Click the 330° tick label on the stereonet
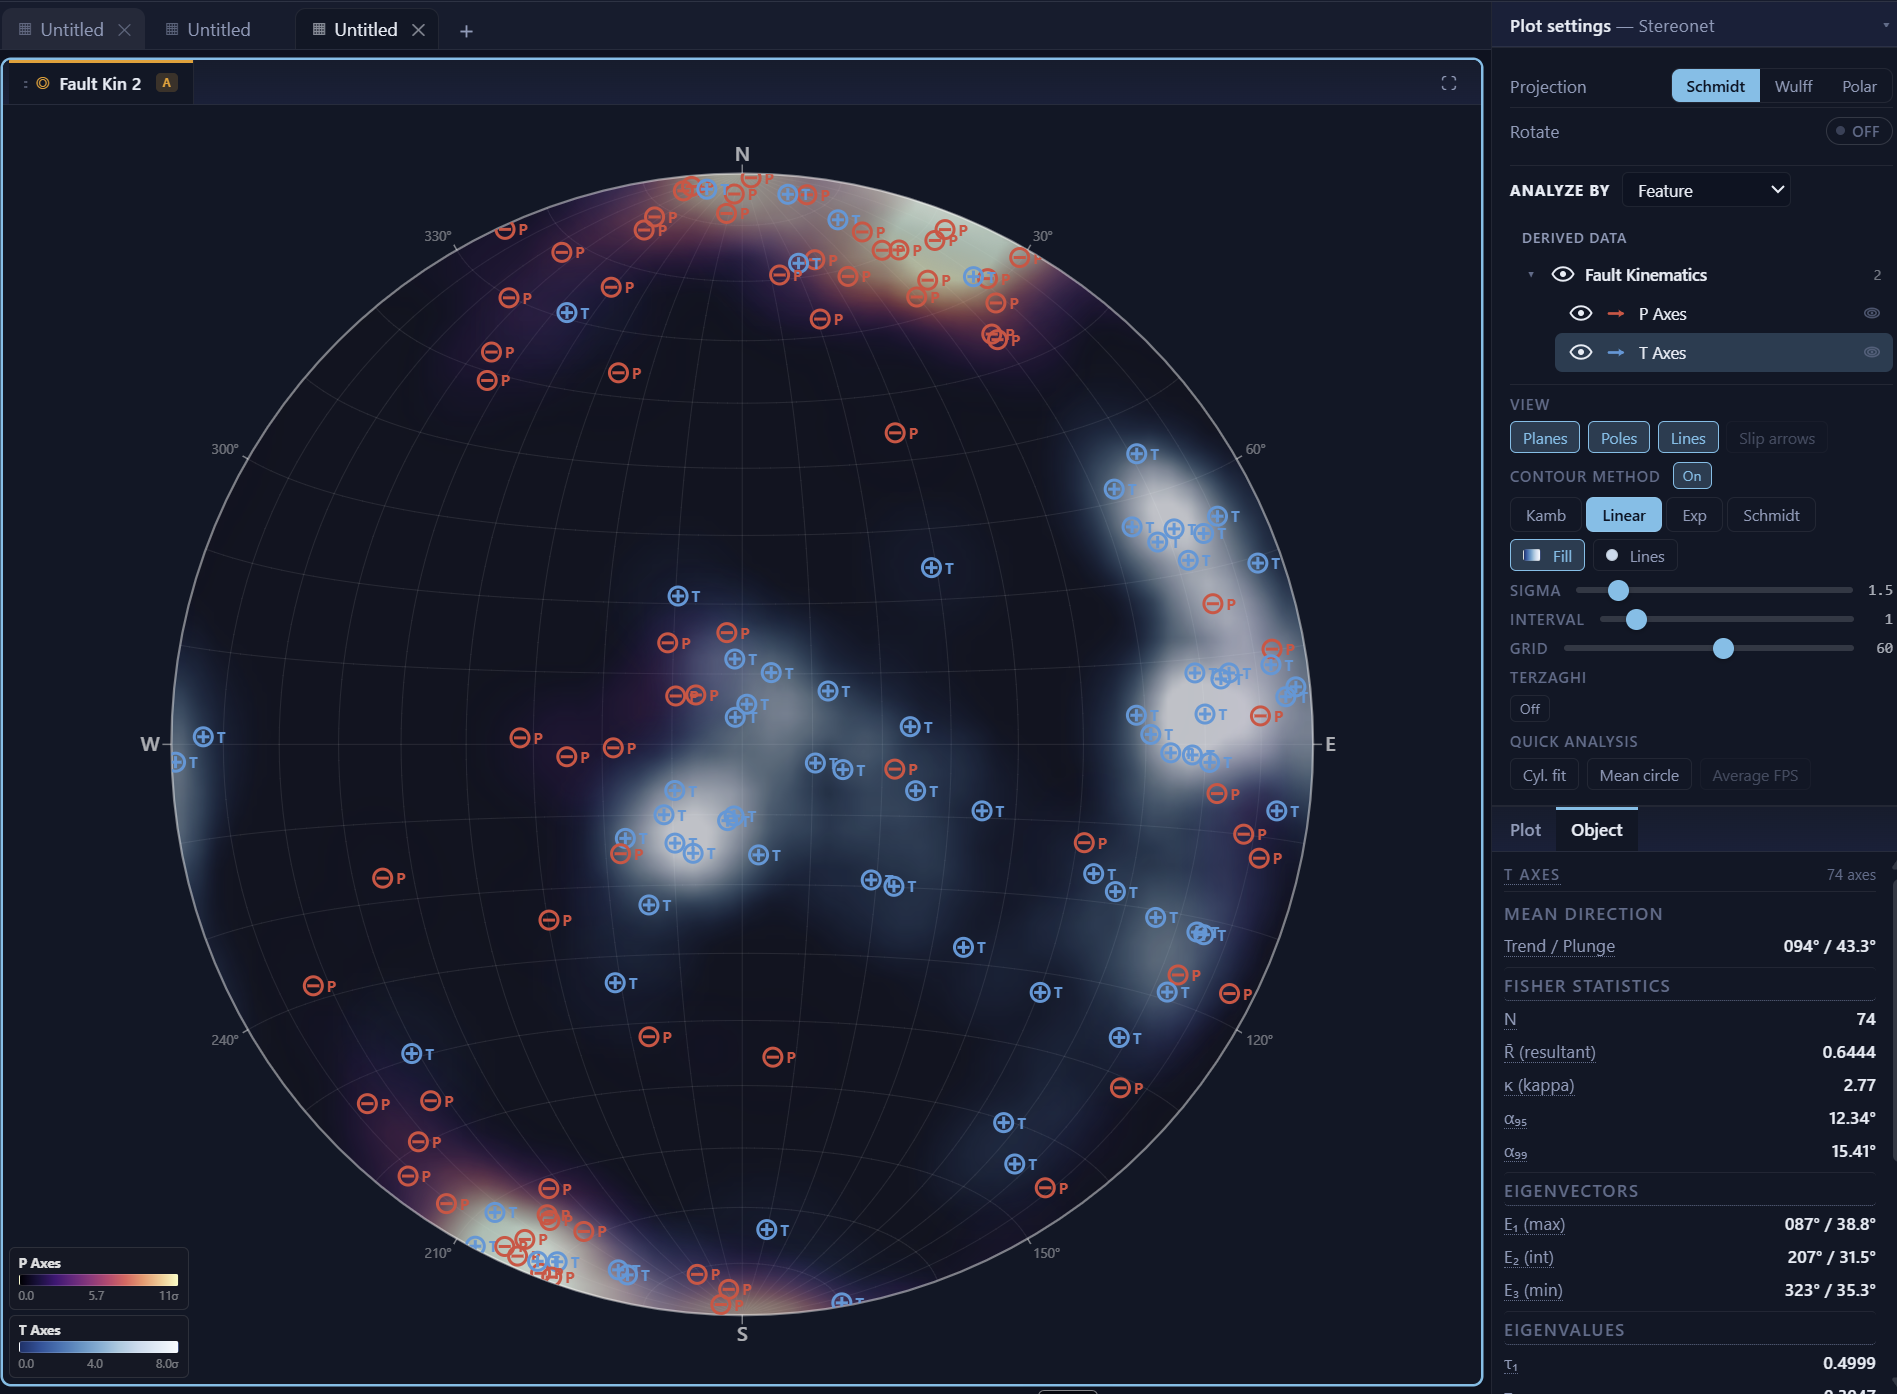The height and width of the screenshot is (1394, 1897). (437, 236)
